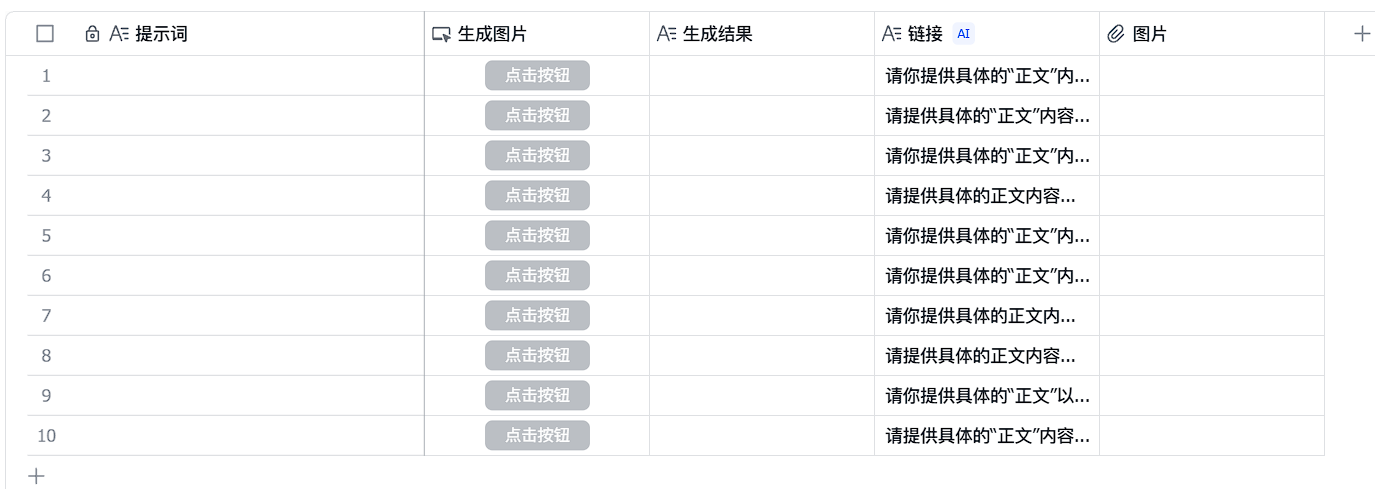Add a new column with plus icon
Viewport: 1375px width, 489px height.
point(1361,34)
